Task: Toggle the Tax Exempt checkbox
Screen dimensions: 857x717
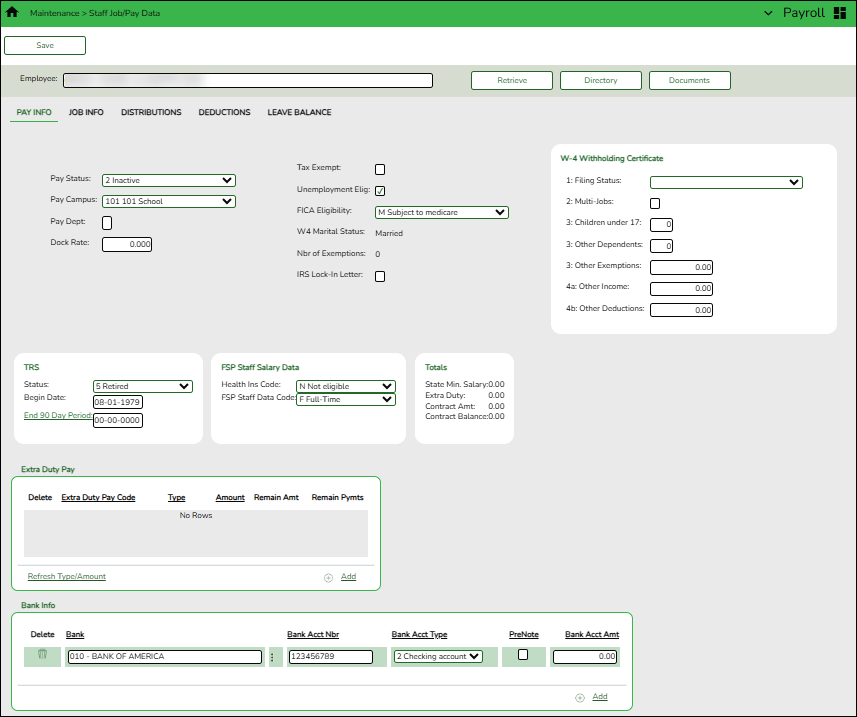Action: 380,169
